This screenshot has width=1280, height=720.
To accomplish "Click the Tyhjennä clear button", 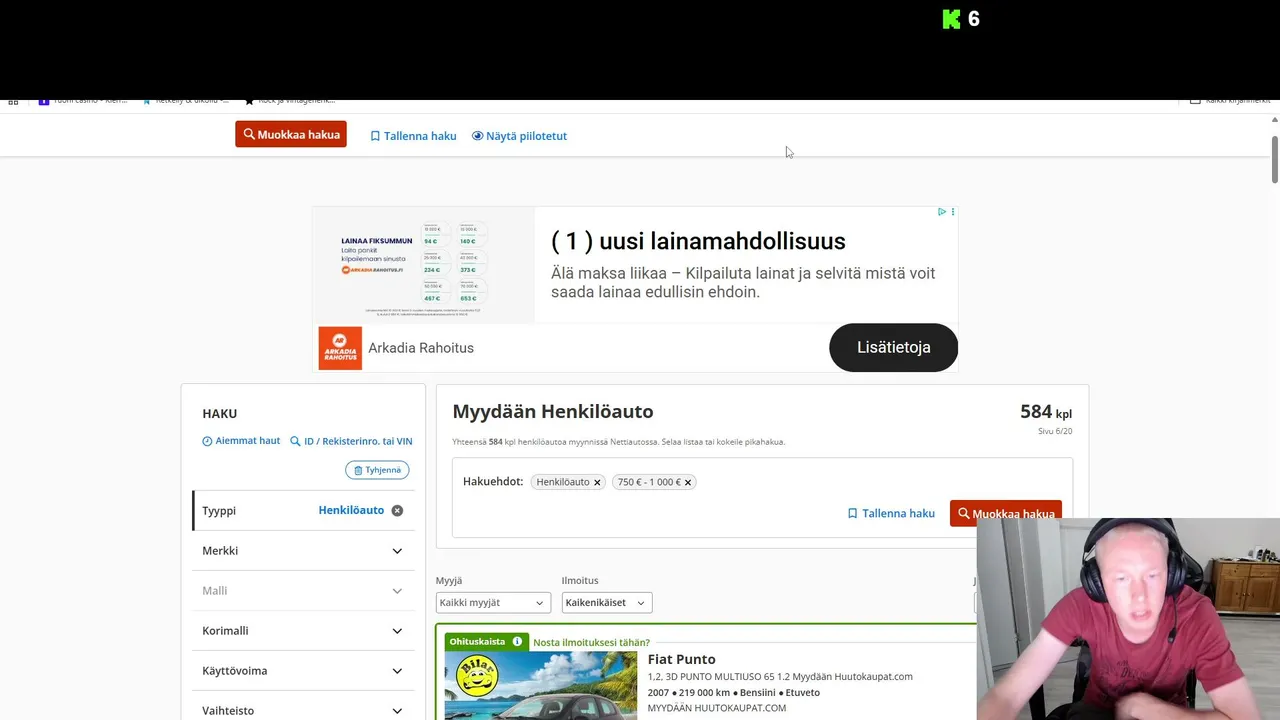I will pyautogui.click(x=377, y=470).
